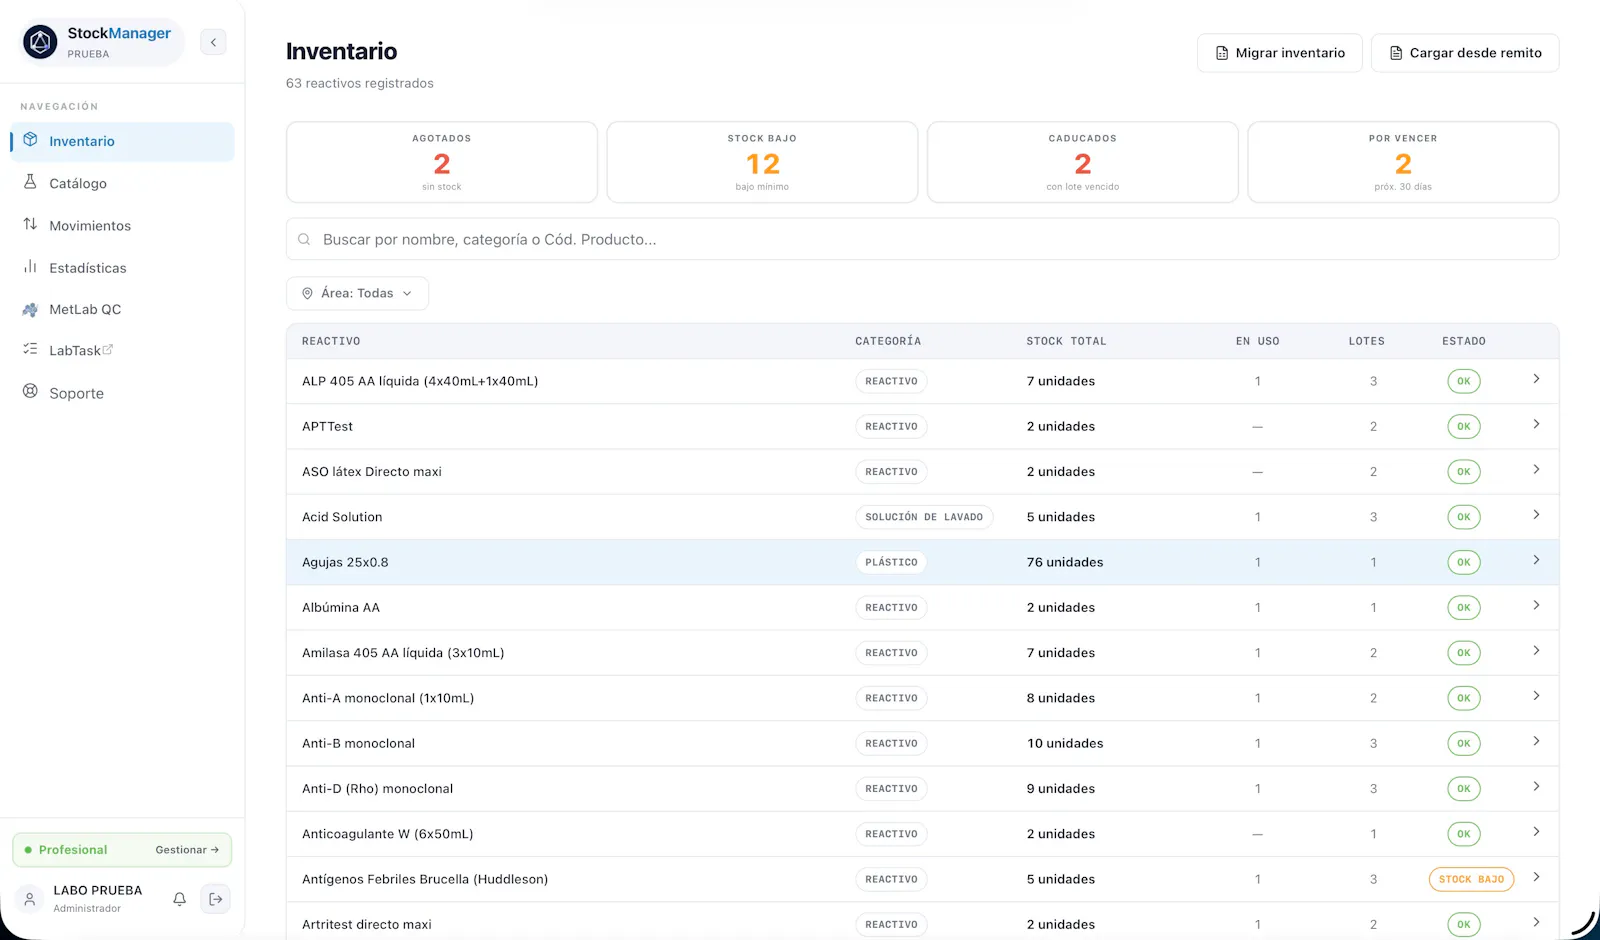Click the LabTask checklist icon
Image resolution: width=1600 pixels, height=940 pixels.
tap(30, 349)
